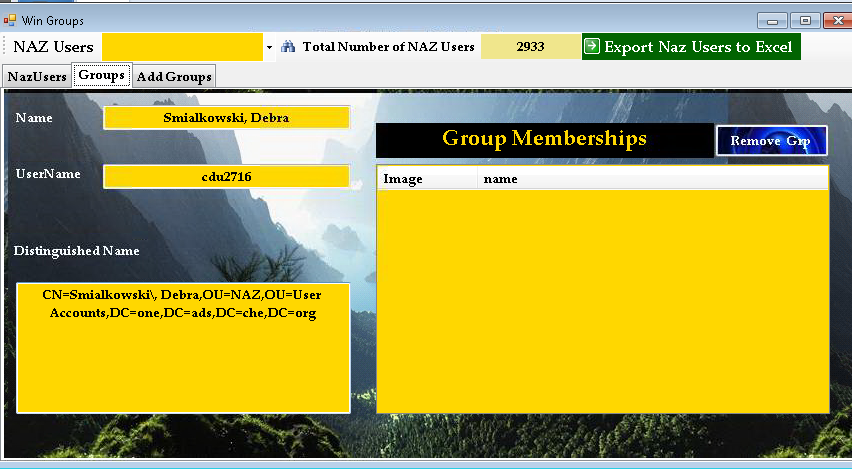
Task: Click the Distinguished Name label
Action: coord(77,251)
